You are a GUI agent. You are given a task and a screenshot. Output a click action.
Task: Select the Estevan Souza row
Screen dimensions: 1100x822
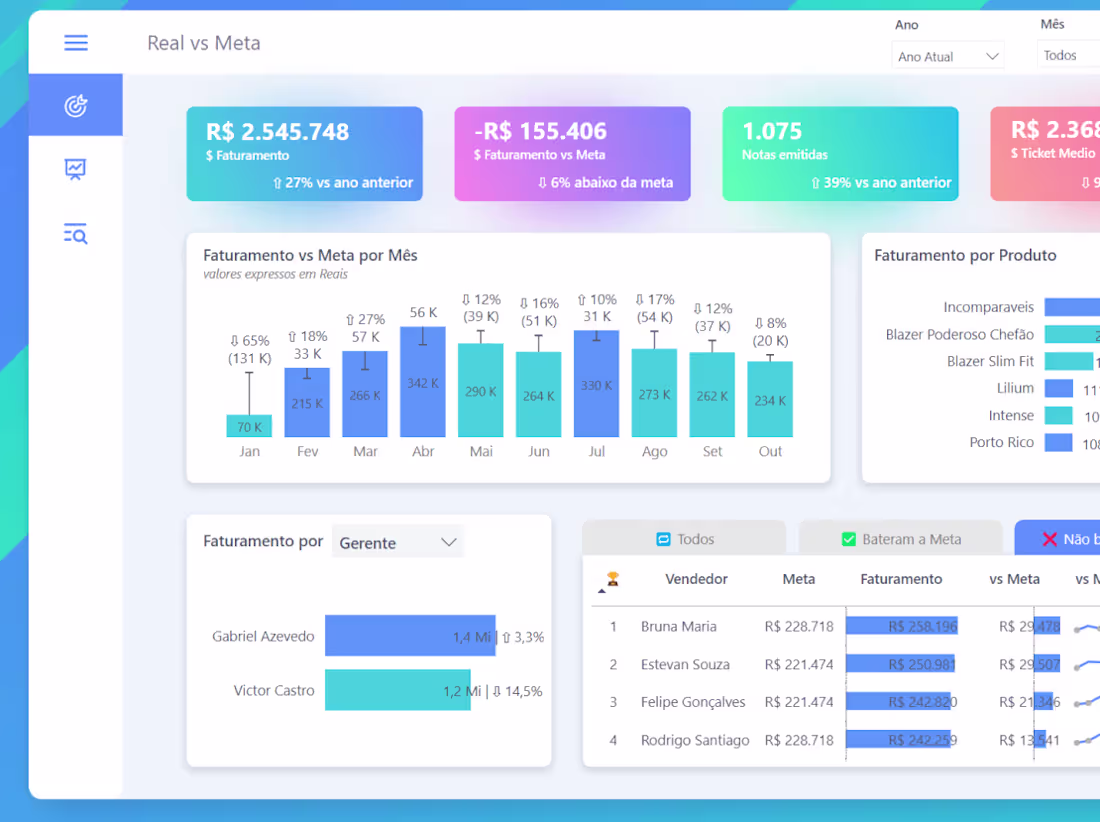(845, 664)
